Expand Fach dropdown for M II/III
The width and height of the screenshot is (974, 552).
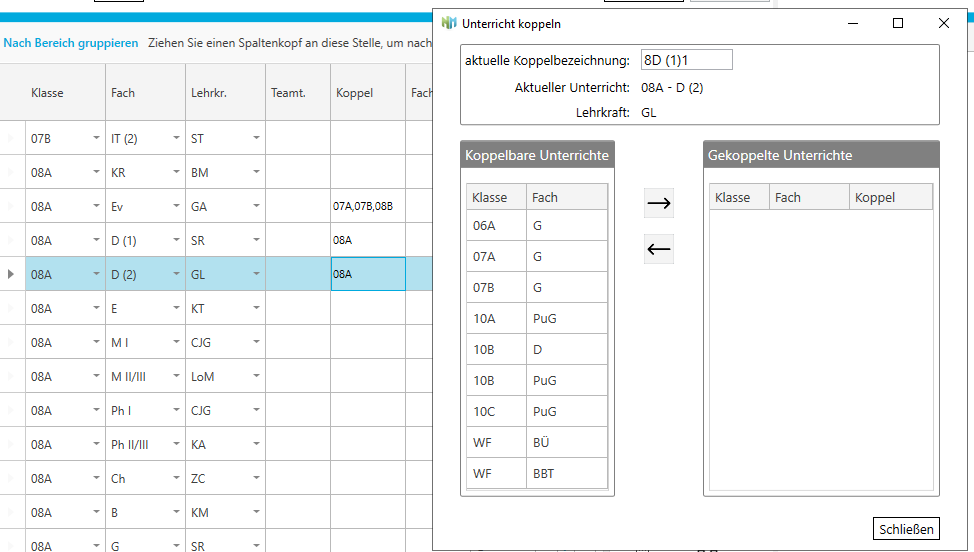[x=176, y=377]
